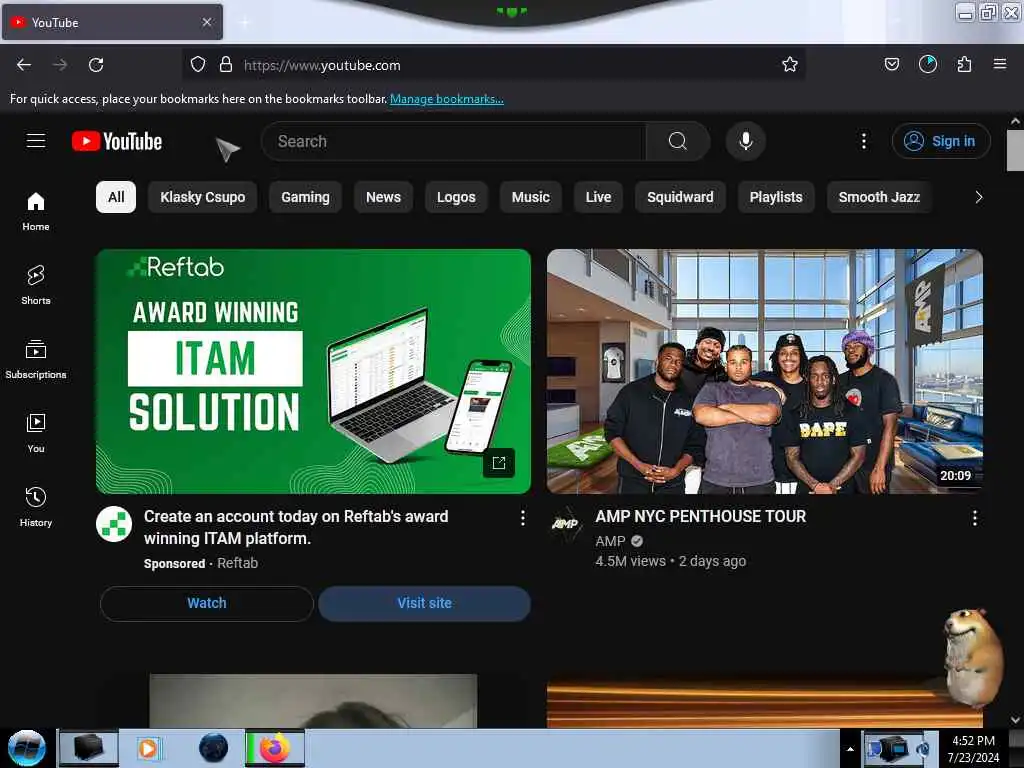The width and height of the screenshot is (1024, 768).
Task: Open the extensions puzzle icon
Action: [964, 64]
